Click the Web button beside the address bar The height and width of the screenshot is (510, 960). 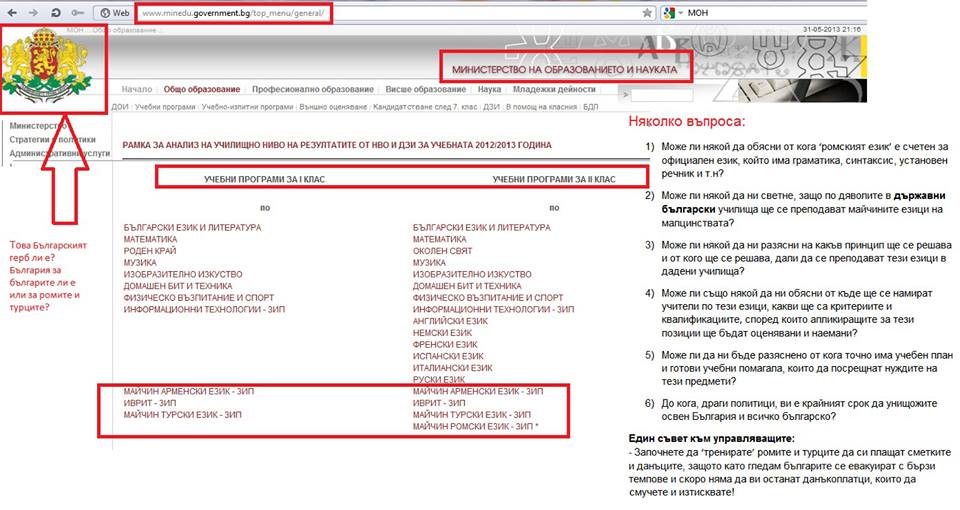(x=114, y=12)
